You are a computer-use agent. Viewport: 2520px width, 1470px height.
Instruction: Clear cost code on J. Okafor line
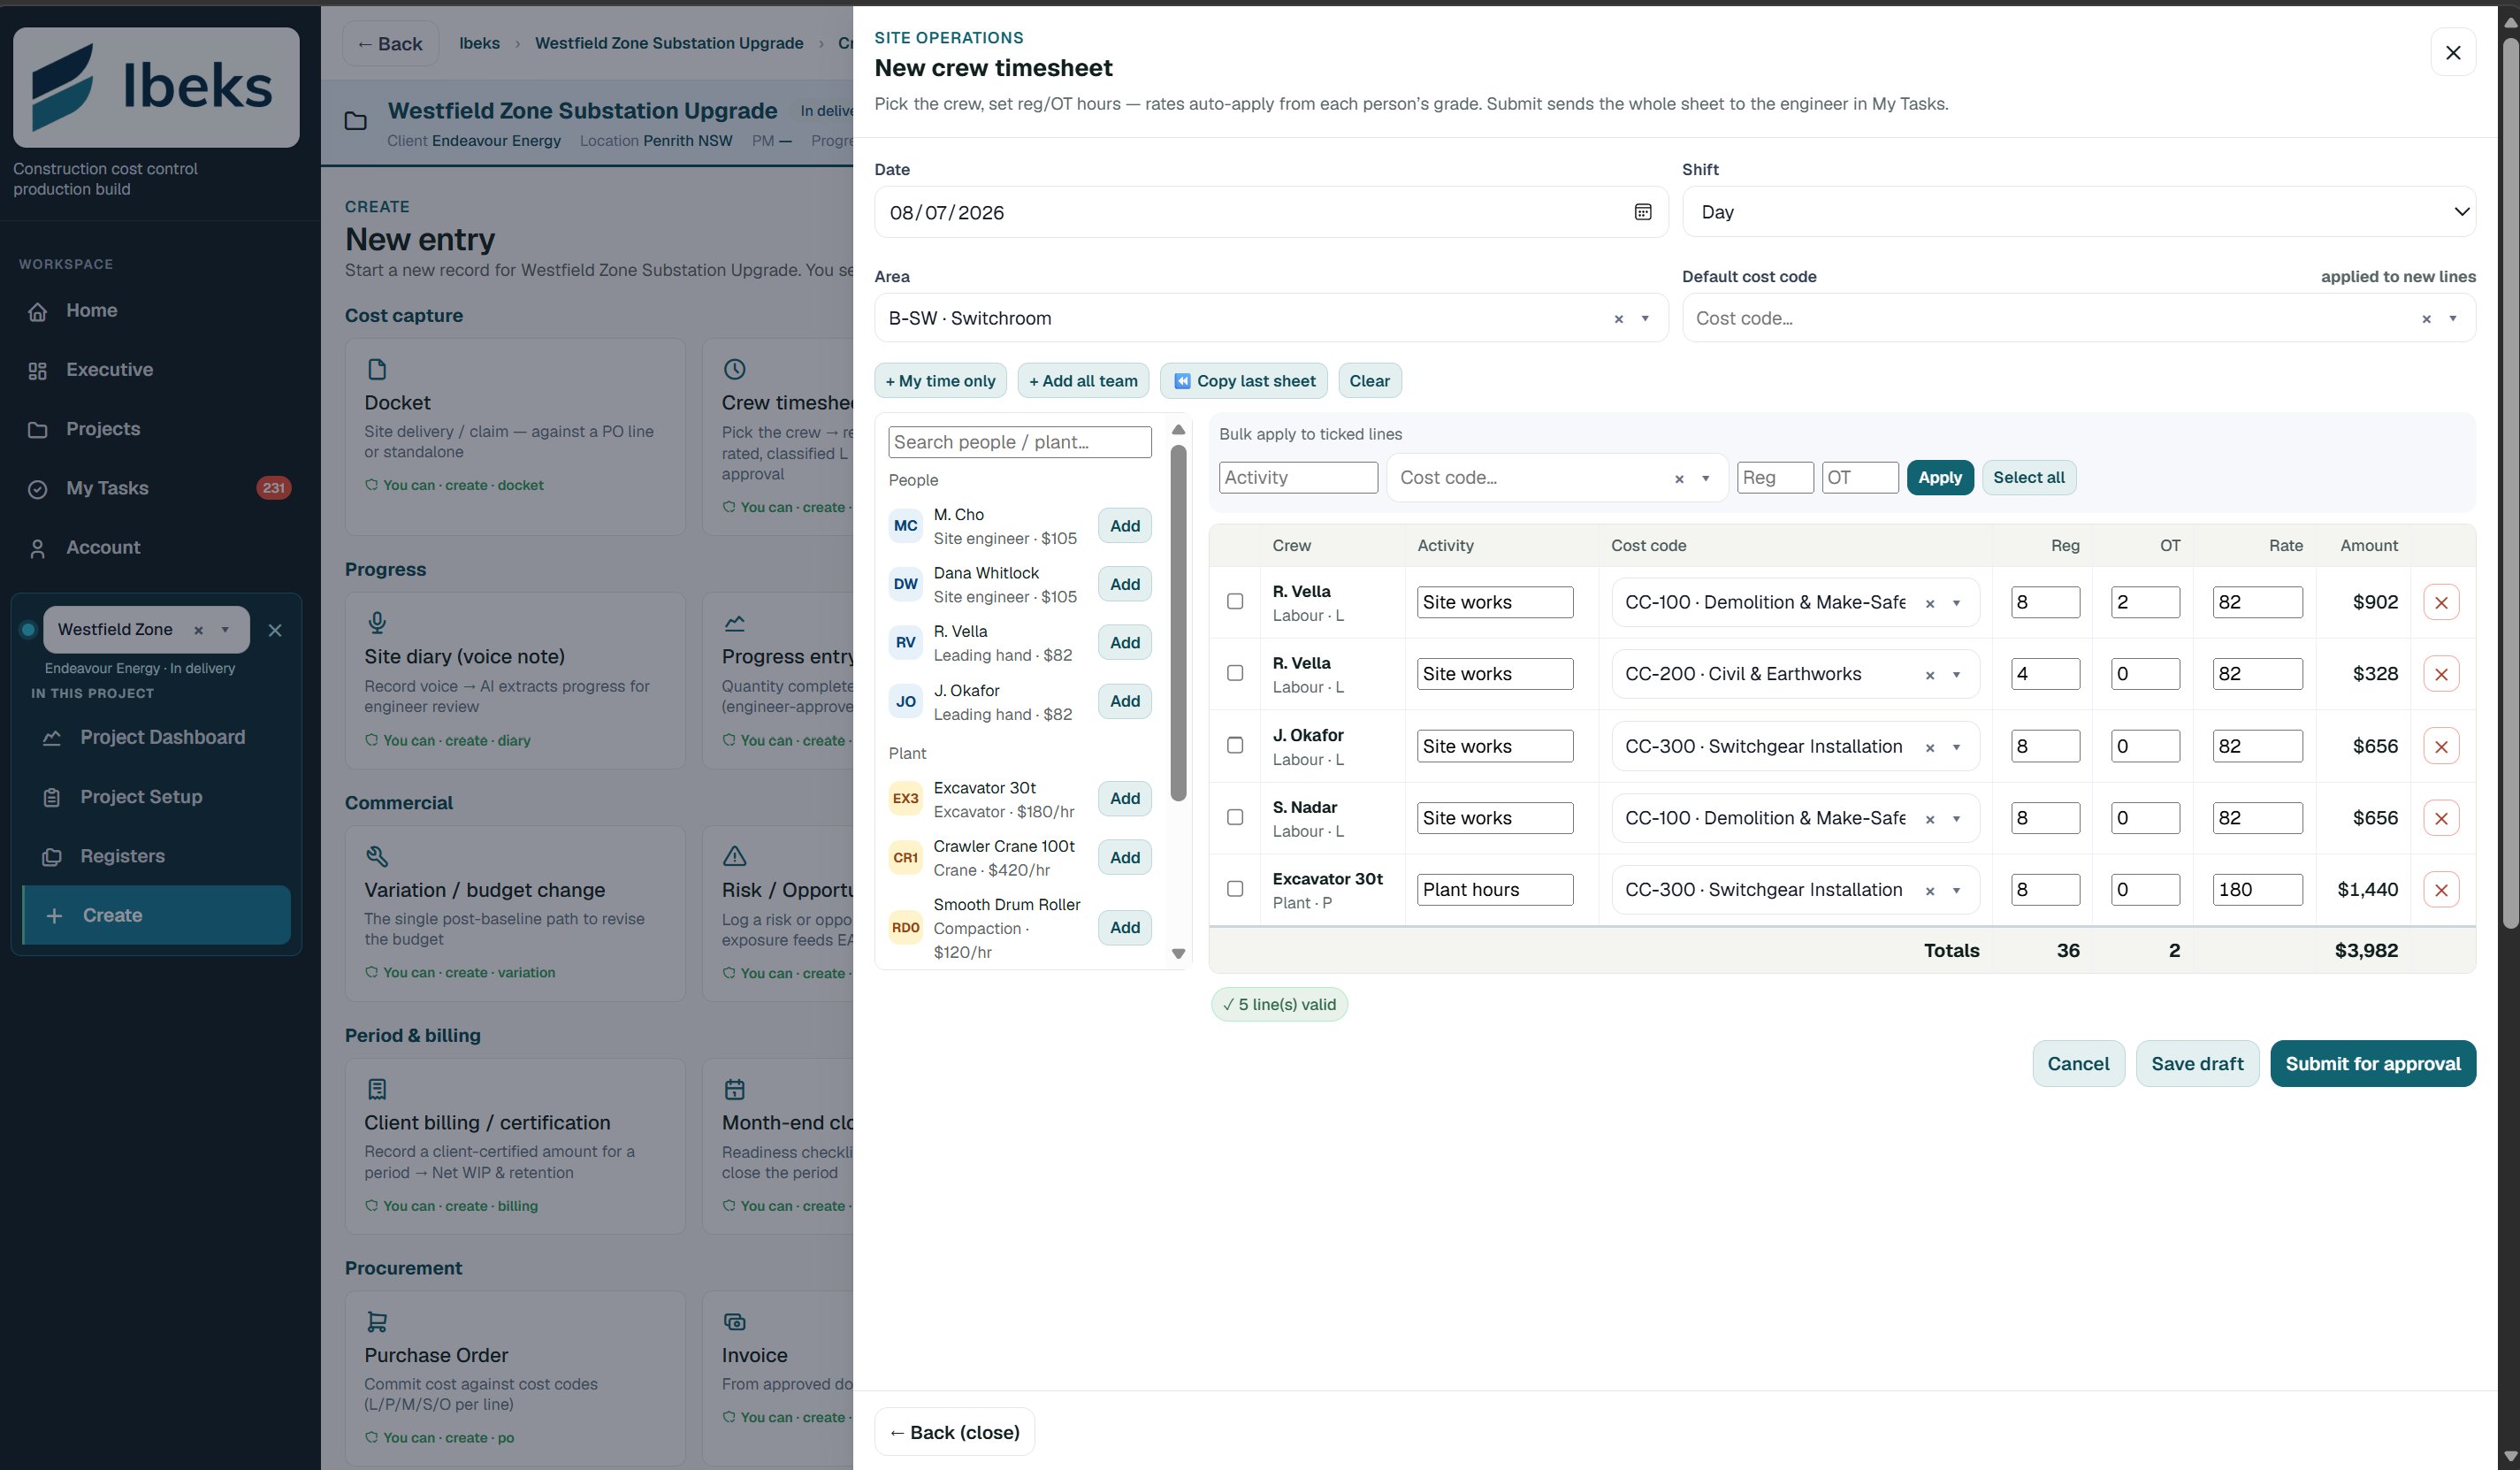tap(1930, 747)
